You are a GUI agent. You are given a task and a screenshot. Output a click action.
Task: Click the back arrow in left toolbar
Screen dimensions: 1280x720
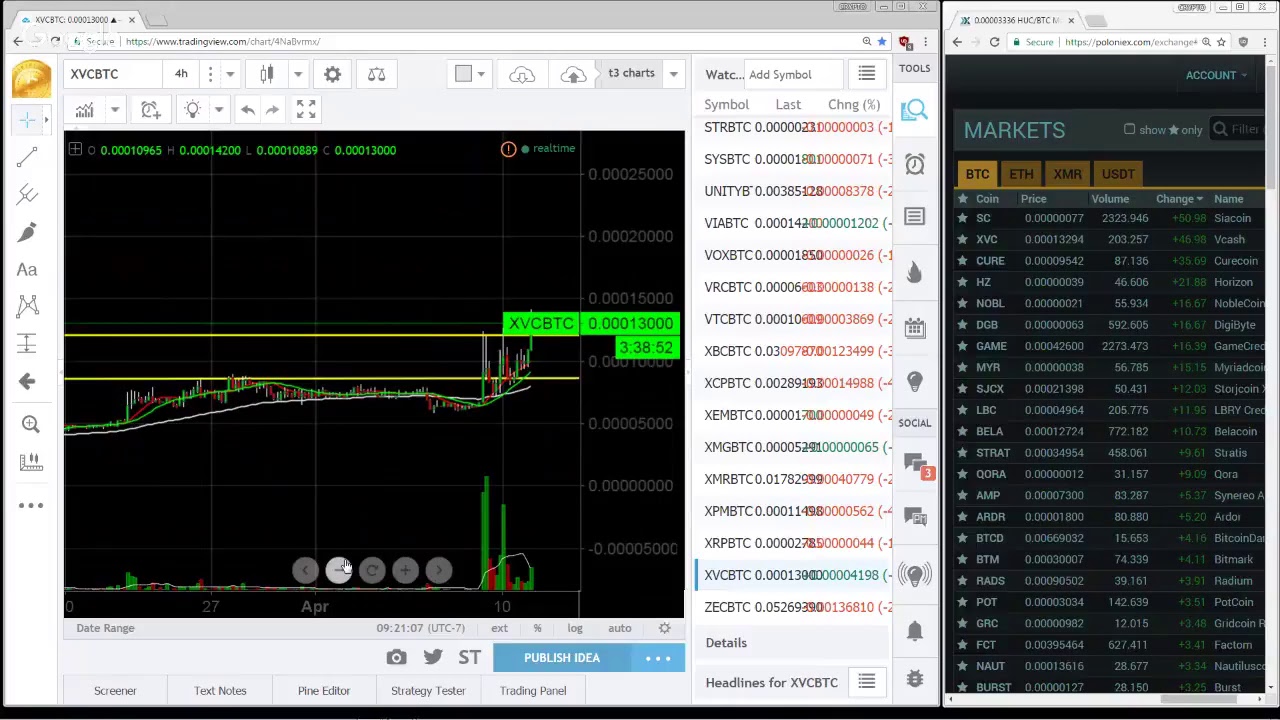[x=27, y=380]
